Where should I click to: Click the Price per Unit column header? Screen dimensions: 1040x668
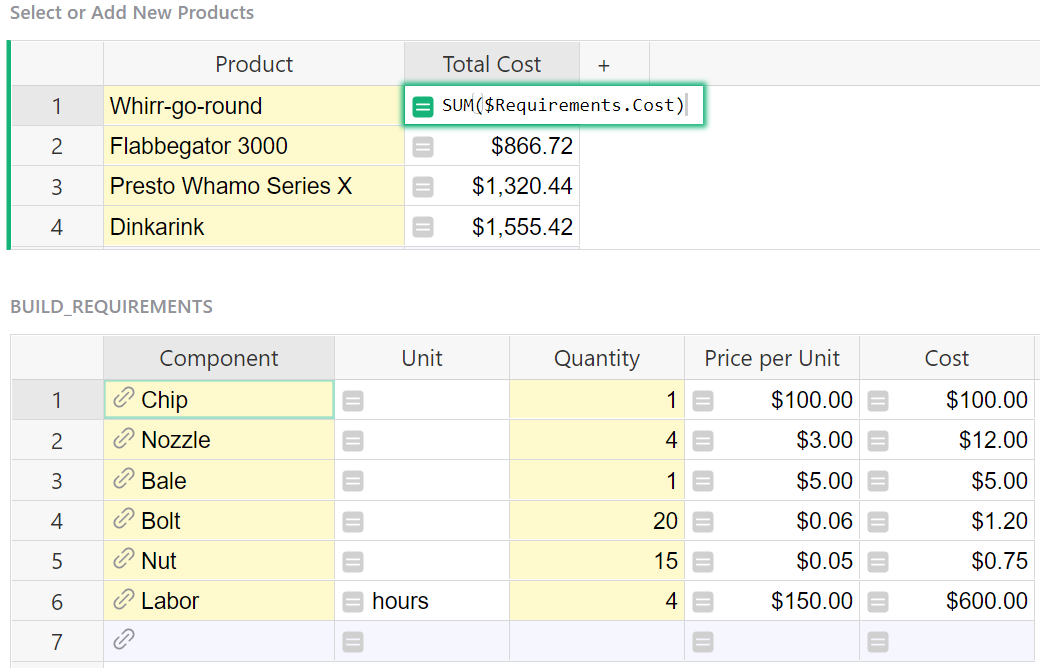pyautogui.click(x=771, y=359)
